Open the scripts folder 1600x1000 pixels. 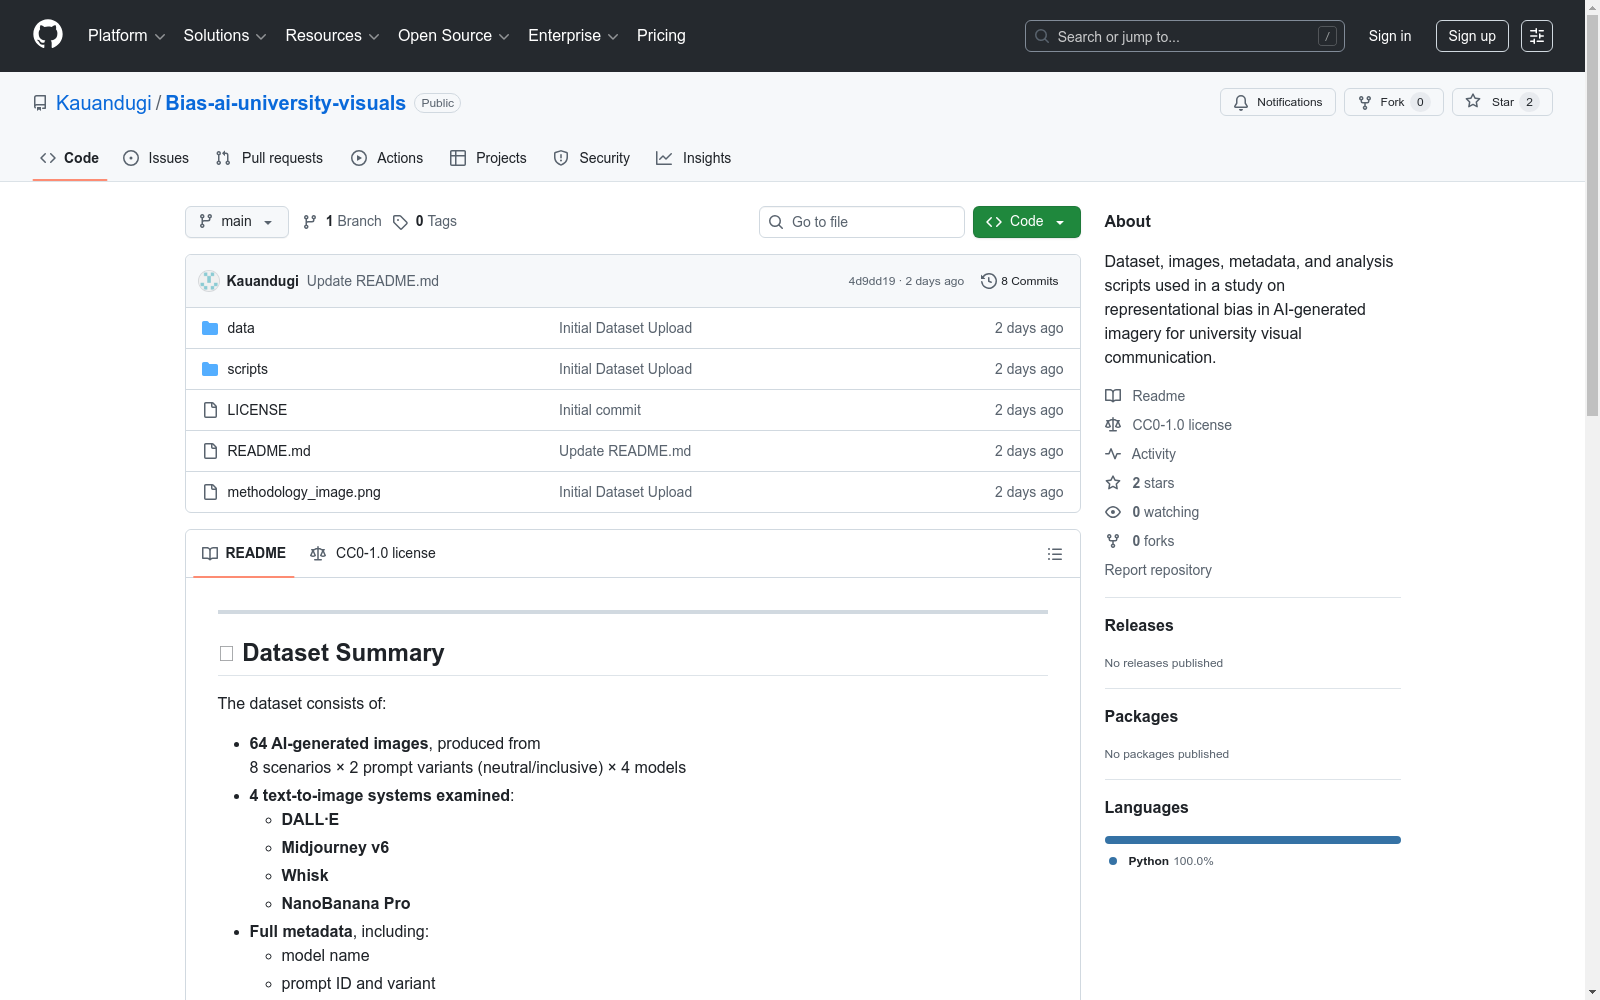tap(247, 369)
